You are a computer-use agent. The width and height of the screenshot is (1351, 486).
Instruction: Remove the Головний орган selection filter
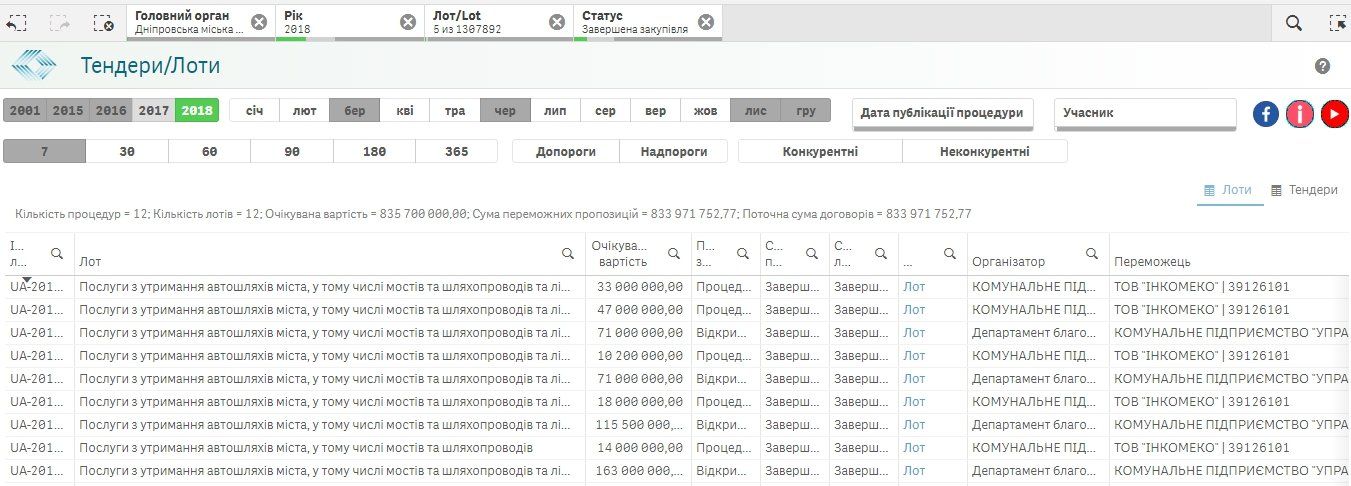258,23
